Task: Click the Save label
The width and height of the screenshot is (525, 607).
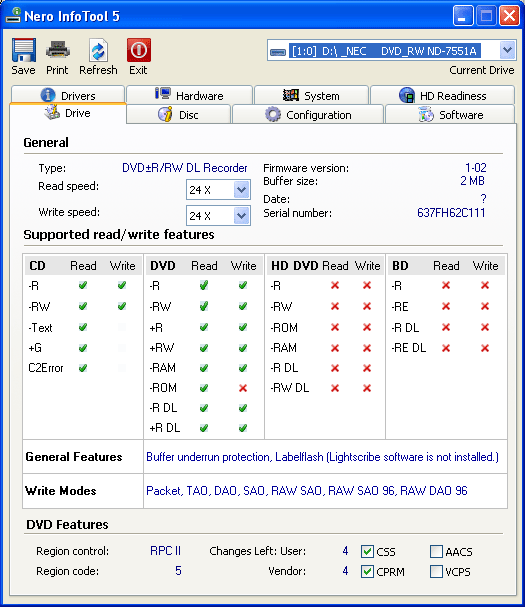Action: tap(23, 70)
